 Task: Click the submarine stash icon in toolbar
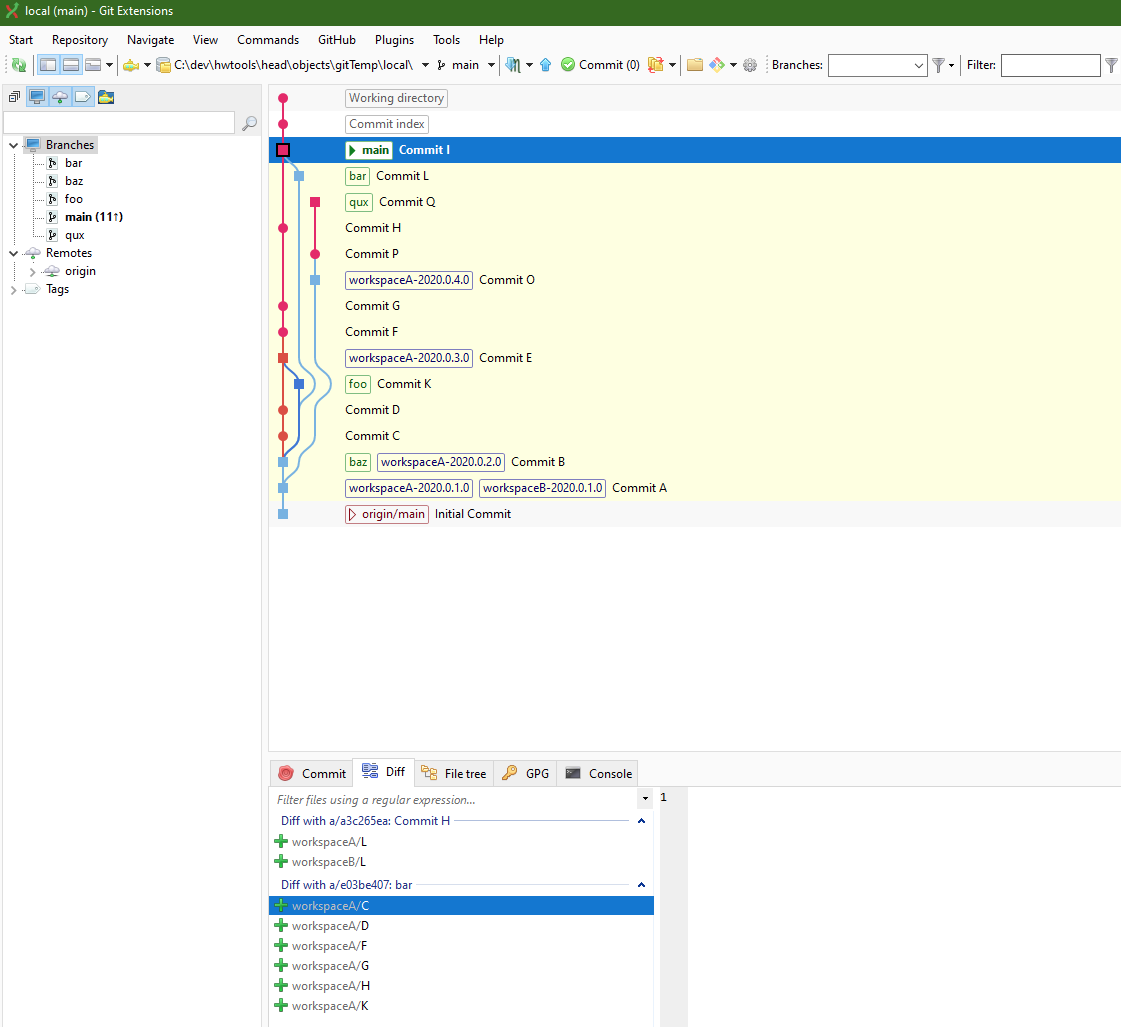[x=131, y=65]
